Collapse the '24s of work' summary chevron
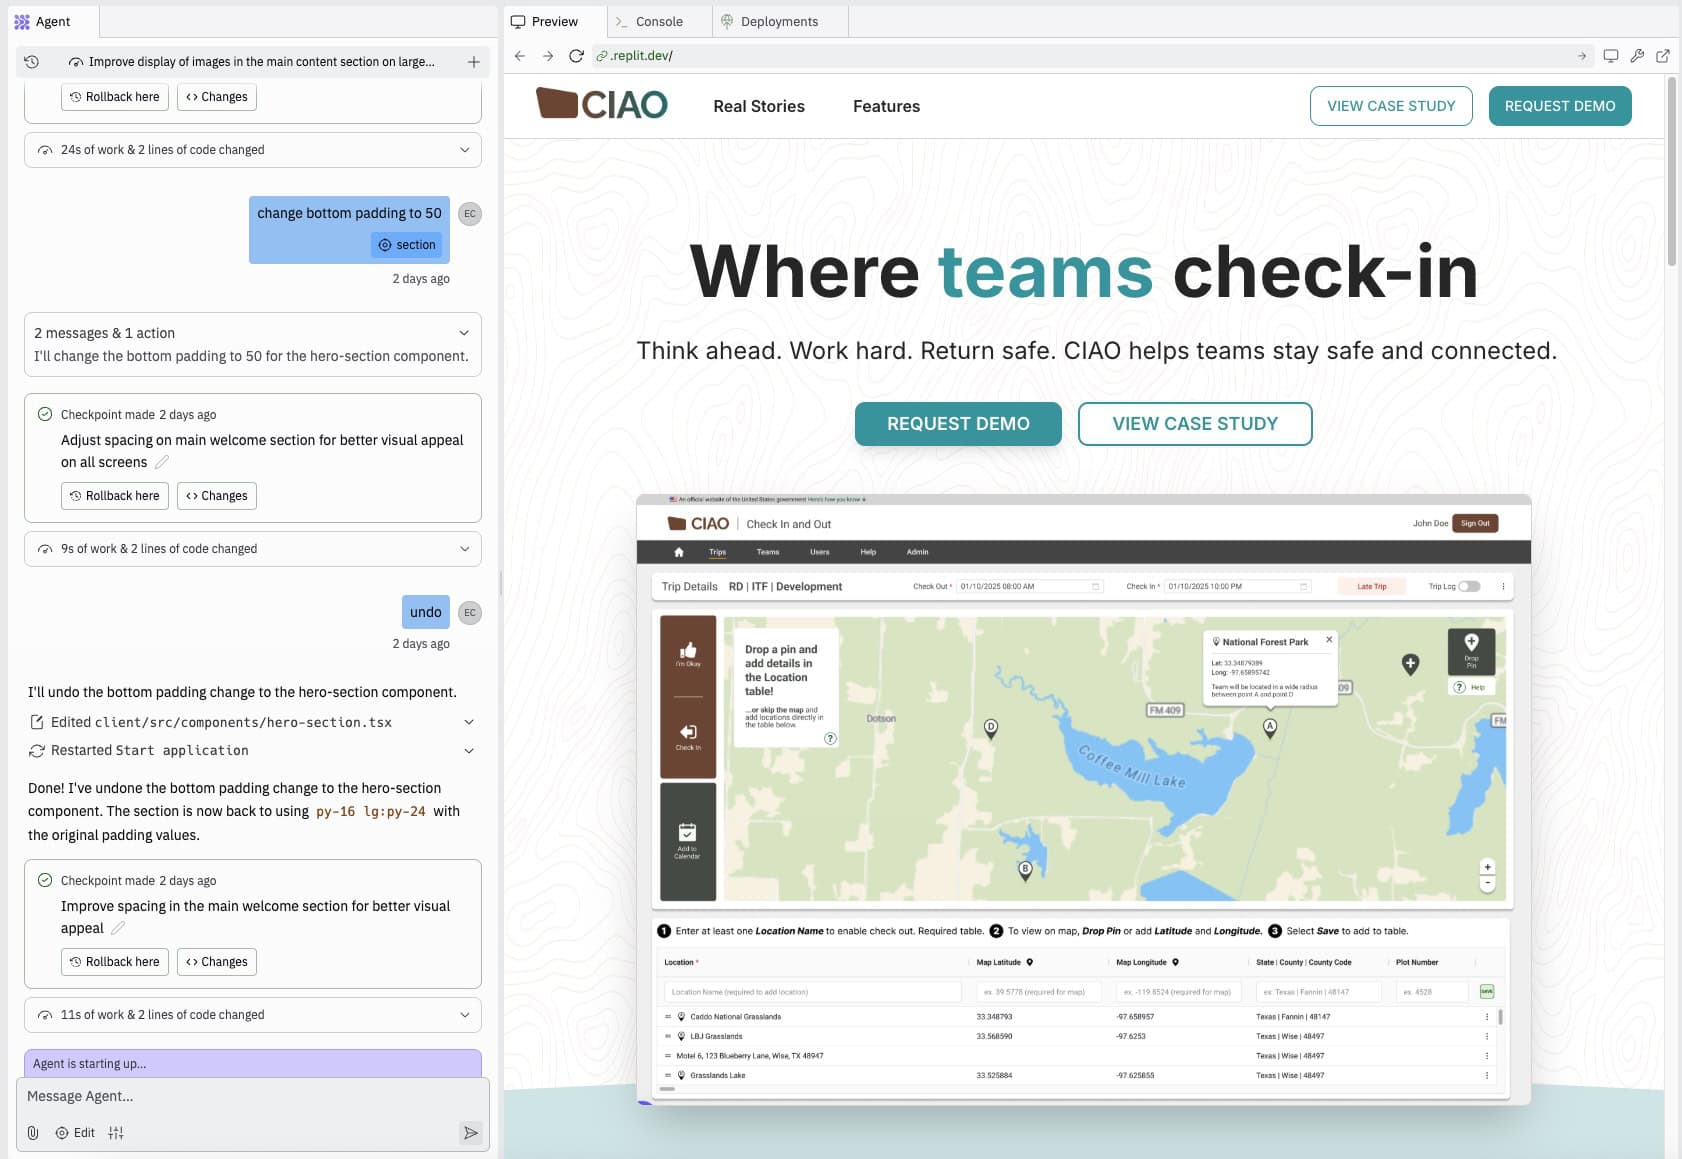 tap(463, 150)
